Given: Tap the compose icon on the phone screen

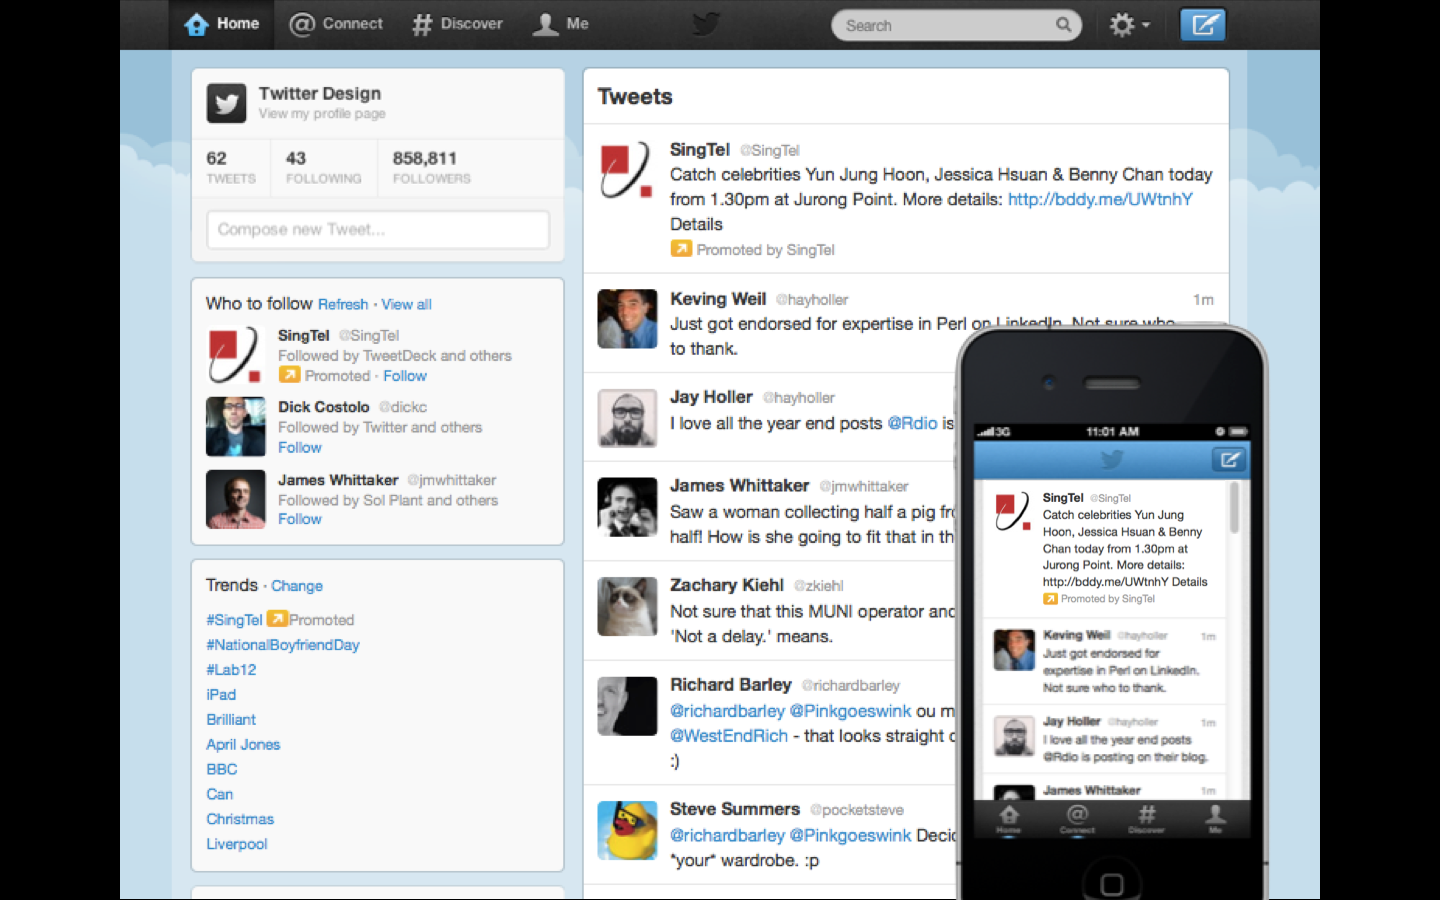Looking at the screenshot, I should 1229,460.
